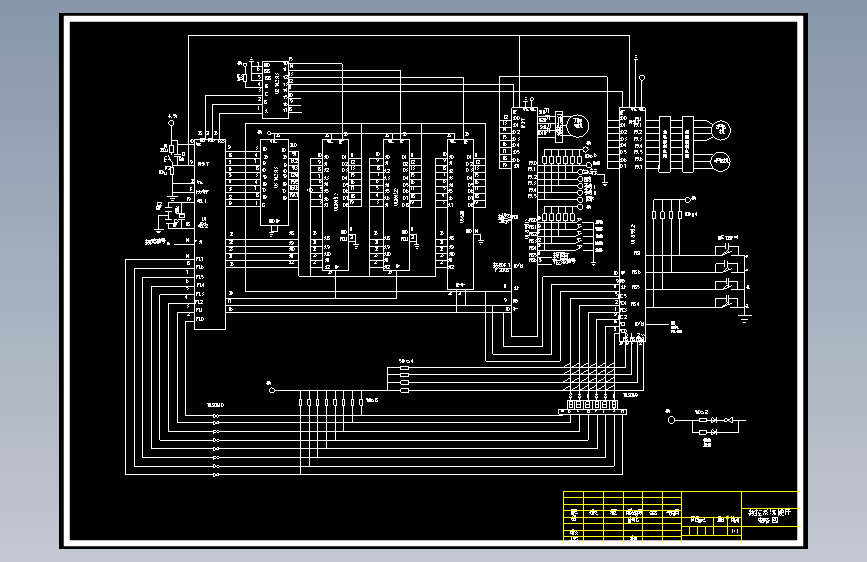Image resolution: width=867 pixels, height=562 pixels.
Task: Select the bottom switch contact in right column
Action: click(x=728, y=302)
